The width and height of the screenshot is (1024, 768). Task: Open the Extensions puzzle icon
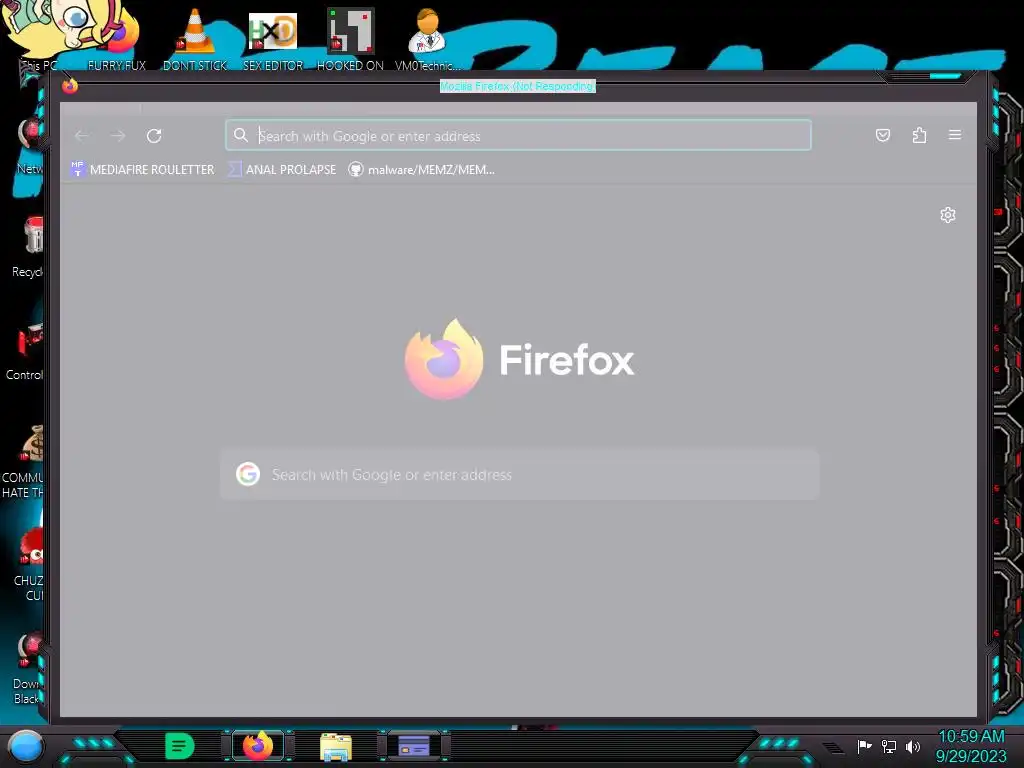[x=920, y=135]
